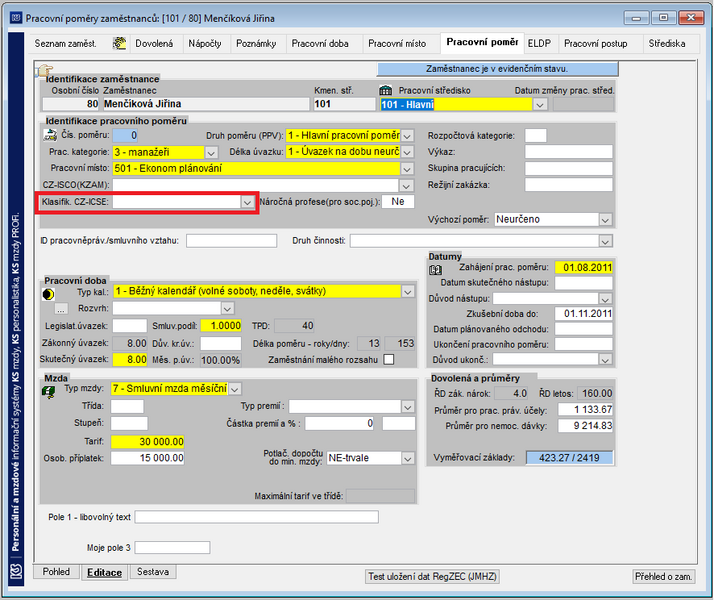This screenshot has height=600, width=714.
Task: Click the KS logo at the sidebar bottom
Action: 16,571
